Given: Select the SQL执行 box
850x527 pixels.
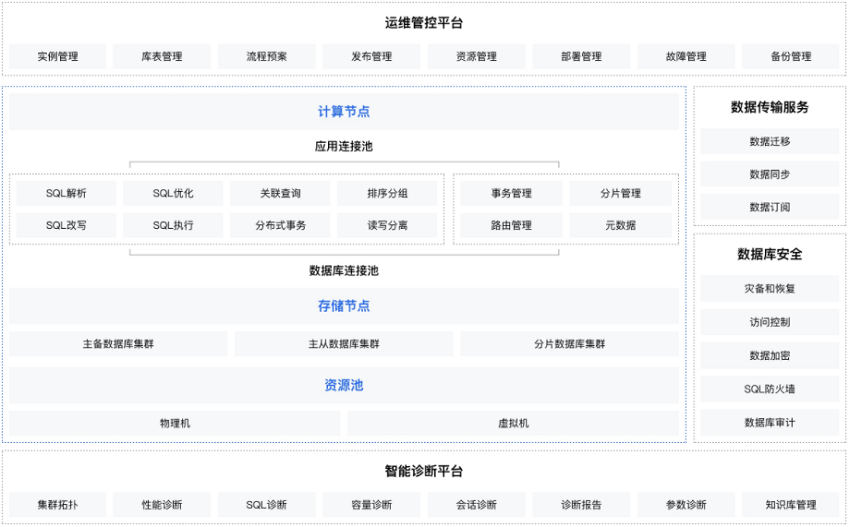Looking at the screenshot, I should point(173,226).
